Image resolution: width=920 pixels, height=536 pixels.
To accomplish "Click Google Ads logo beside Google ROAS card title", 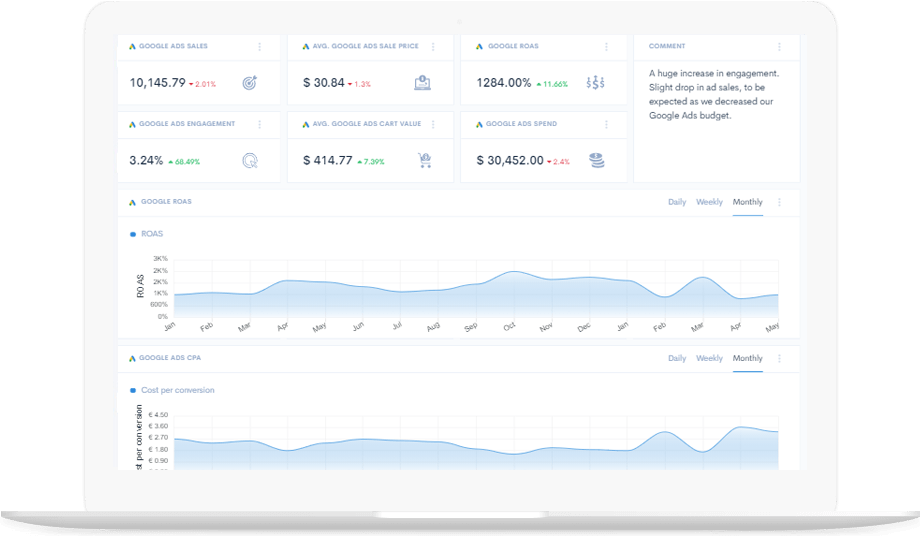I will [479, 46].
